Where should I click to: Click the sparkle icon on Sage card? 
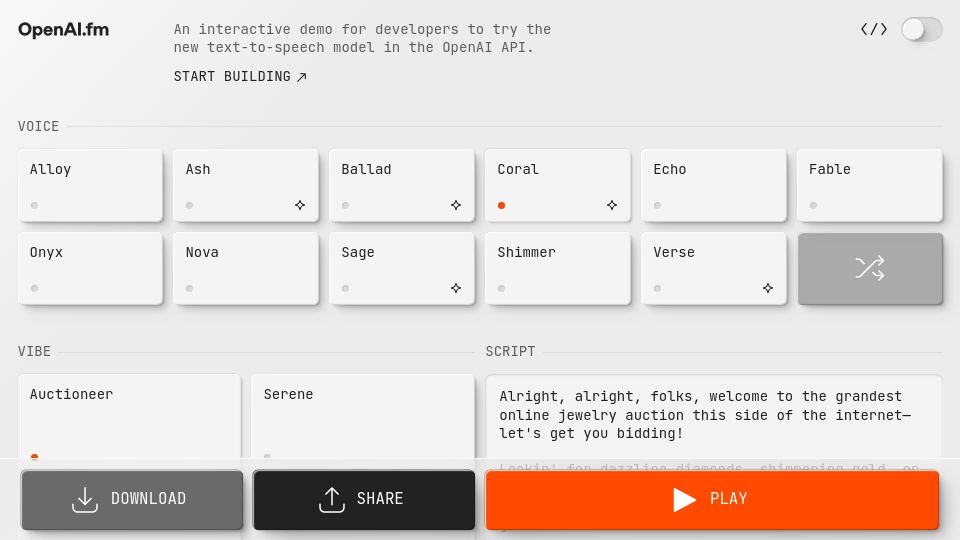[x=456, y=288]
